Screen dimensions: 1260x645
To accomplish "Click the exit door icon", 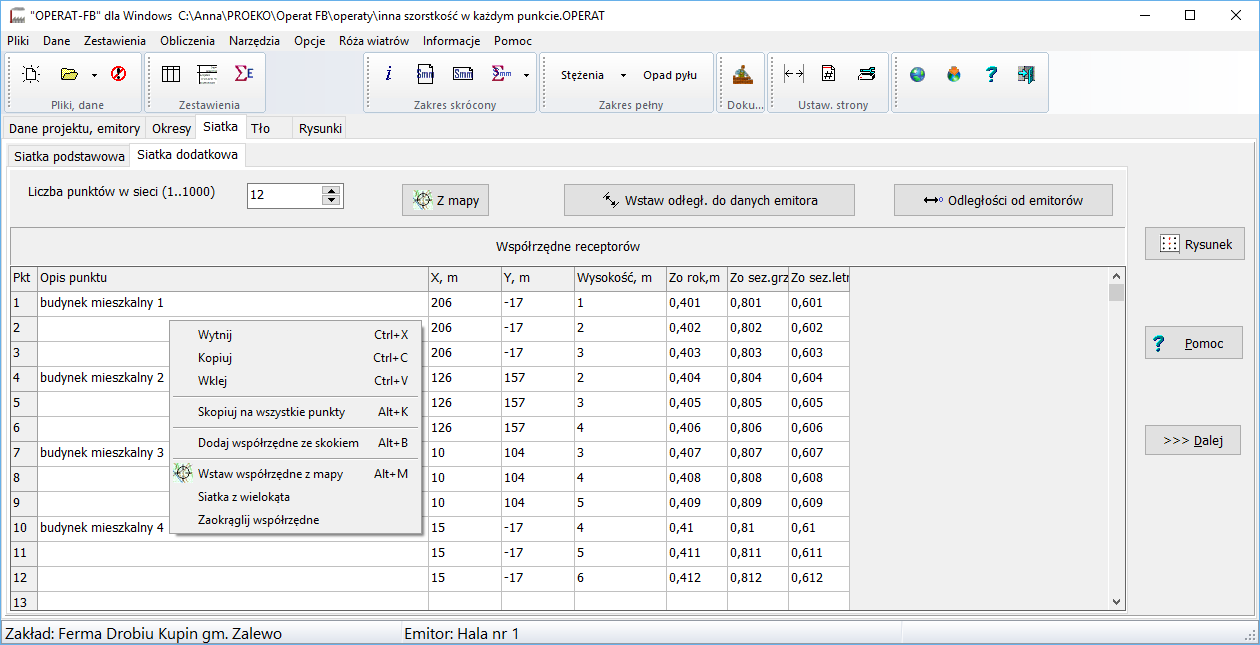I will coord(1026,74).
